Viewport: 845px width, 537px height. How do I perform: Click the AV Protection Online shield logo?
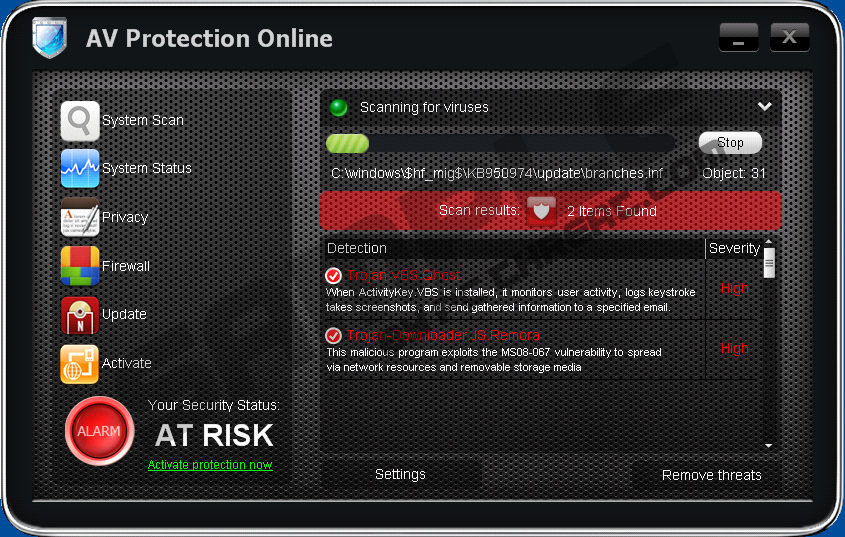click(49, 37)
